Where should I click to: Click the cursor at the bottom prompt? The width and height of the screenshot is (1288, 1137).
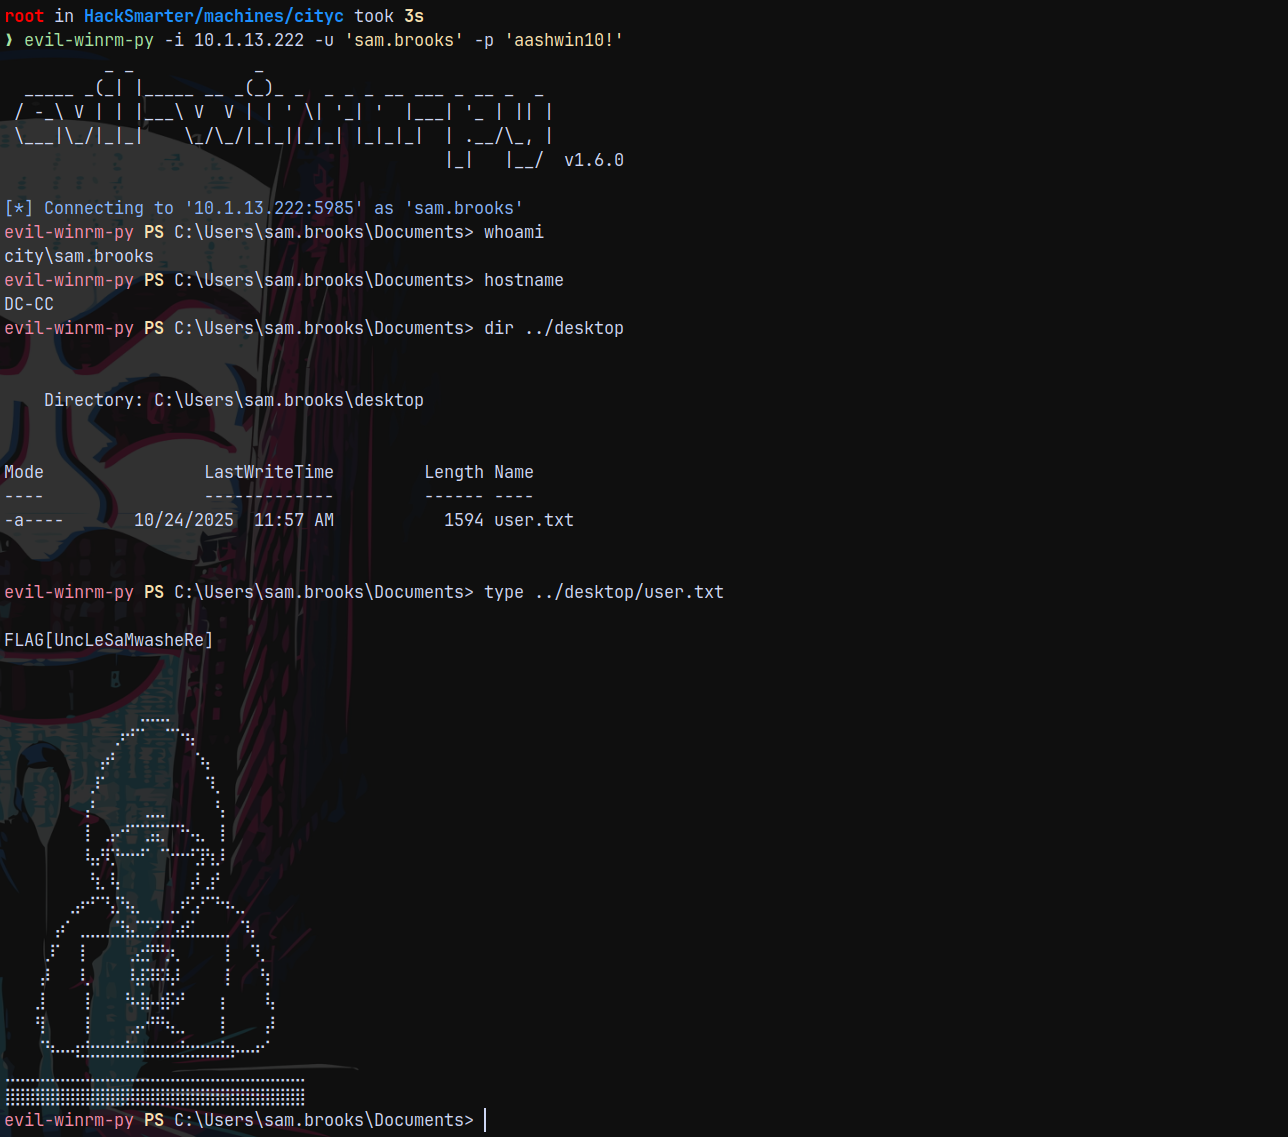[485, 1120]
